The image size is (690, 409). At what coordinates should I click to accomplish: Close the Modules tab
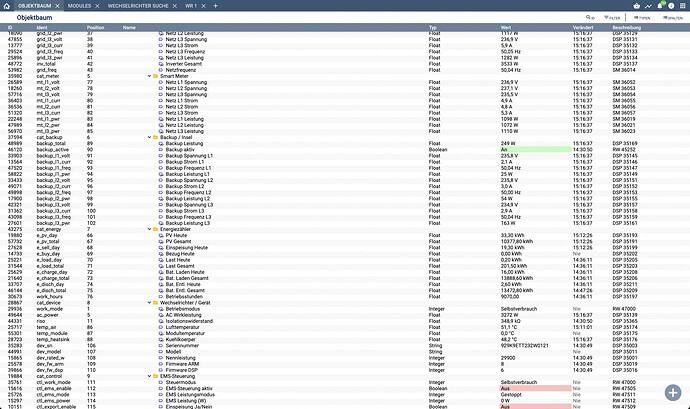97,6
